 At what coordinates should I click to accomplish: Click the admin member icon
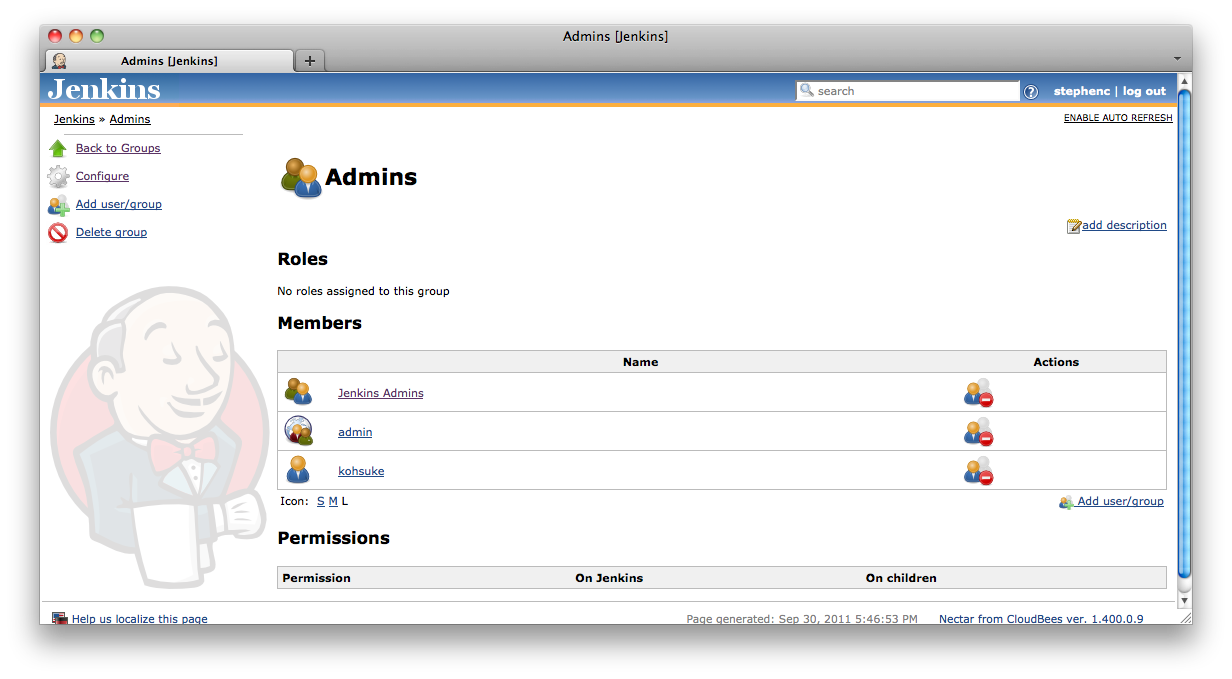click(298, 431)
